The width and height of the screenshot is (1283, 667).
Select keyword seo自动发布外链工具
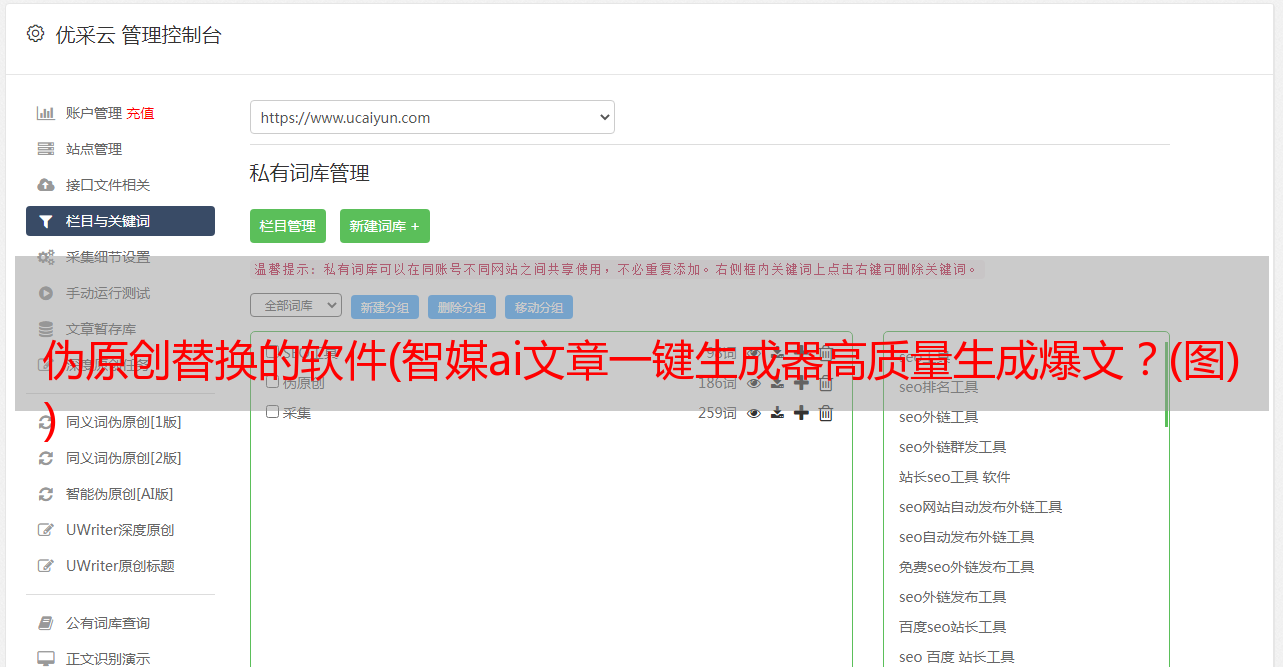[967, 537]
